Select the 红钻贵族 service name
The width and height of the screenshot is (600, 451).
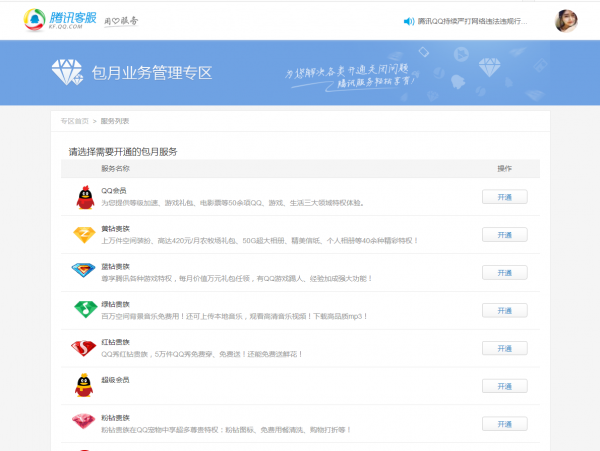(116, 342)
